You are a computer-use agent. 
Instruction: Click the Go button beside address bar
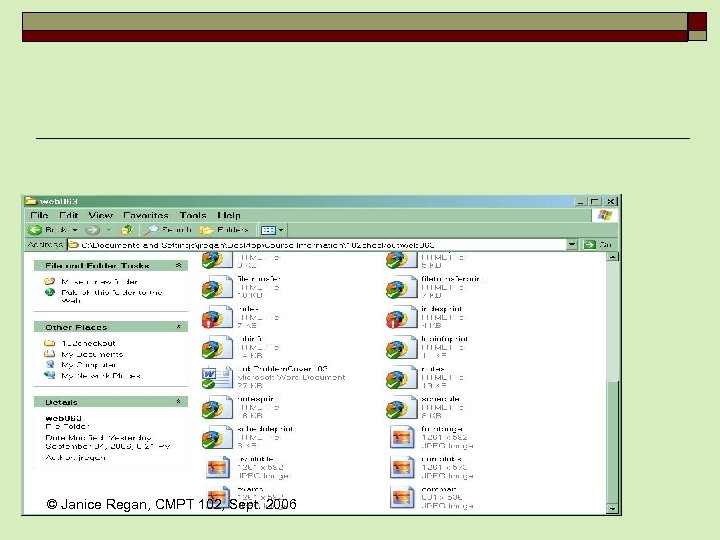tap(598, 245)
